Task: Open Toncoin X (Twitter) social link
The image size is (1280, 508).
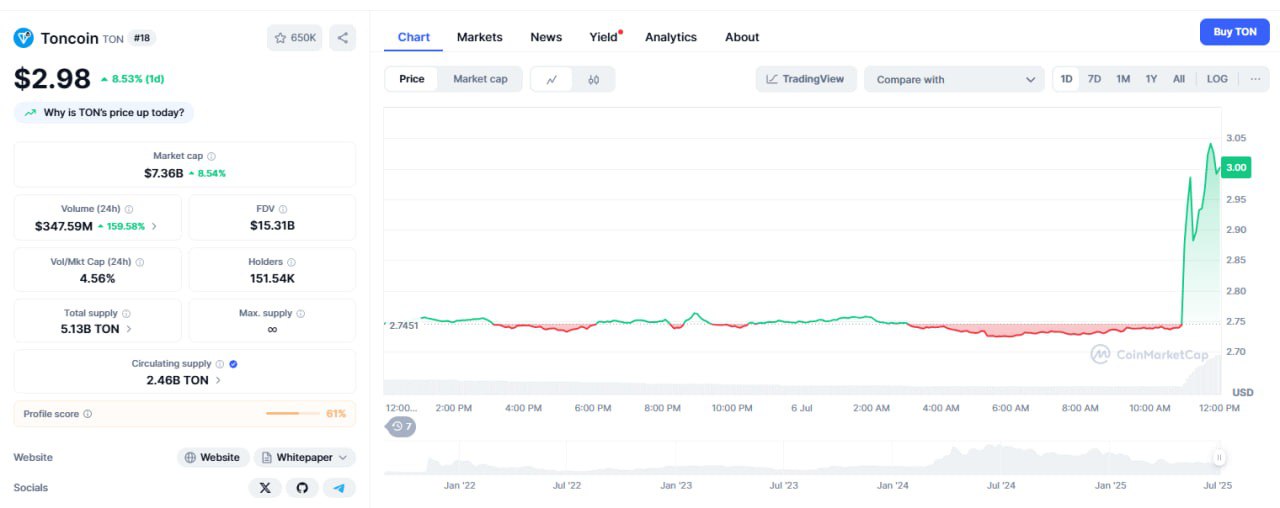Action: [x=264, y=488]
